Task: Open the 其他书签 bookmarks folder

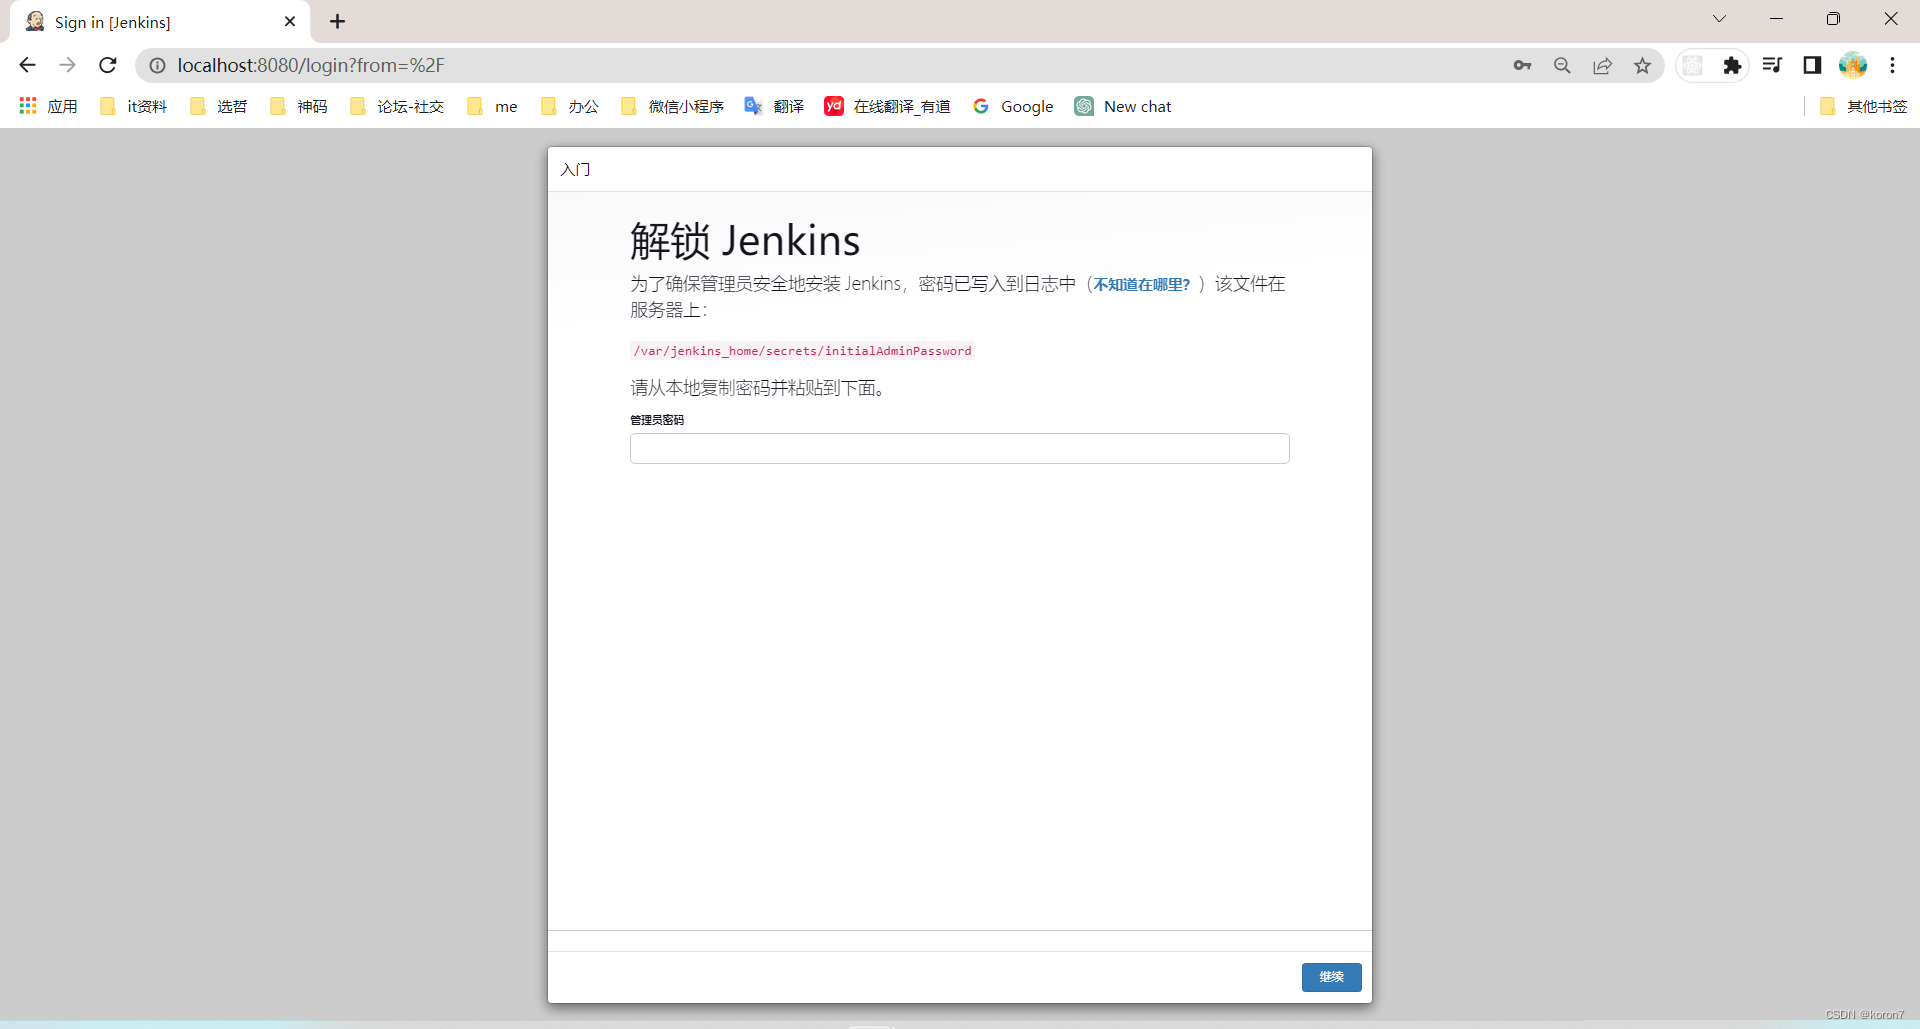Action: pos(1864,106)
